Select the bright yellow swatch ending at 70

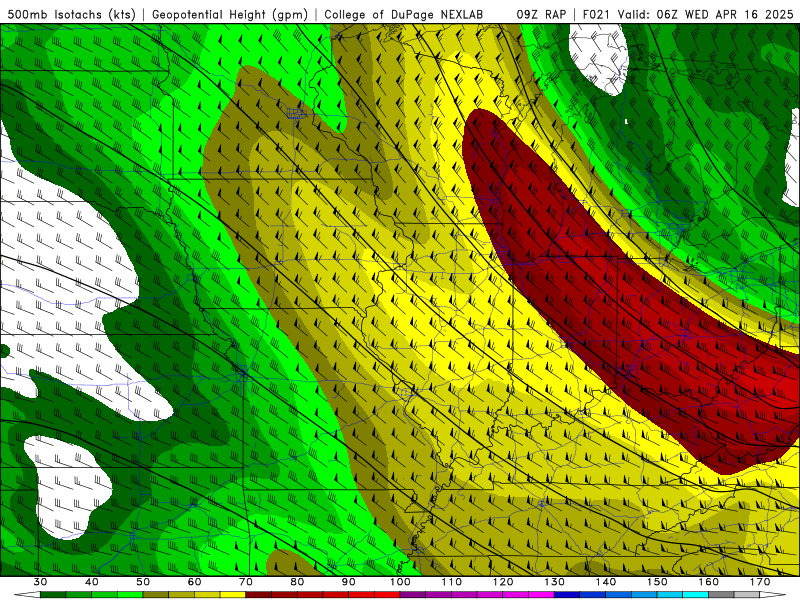point(233,594)
